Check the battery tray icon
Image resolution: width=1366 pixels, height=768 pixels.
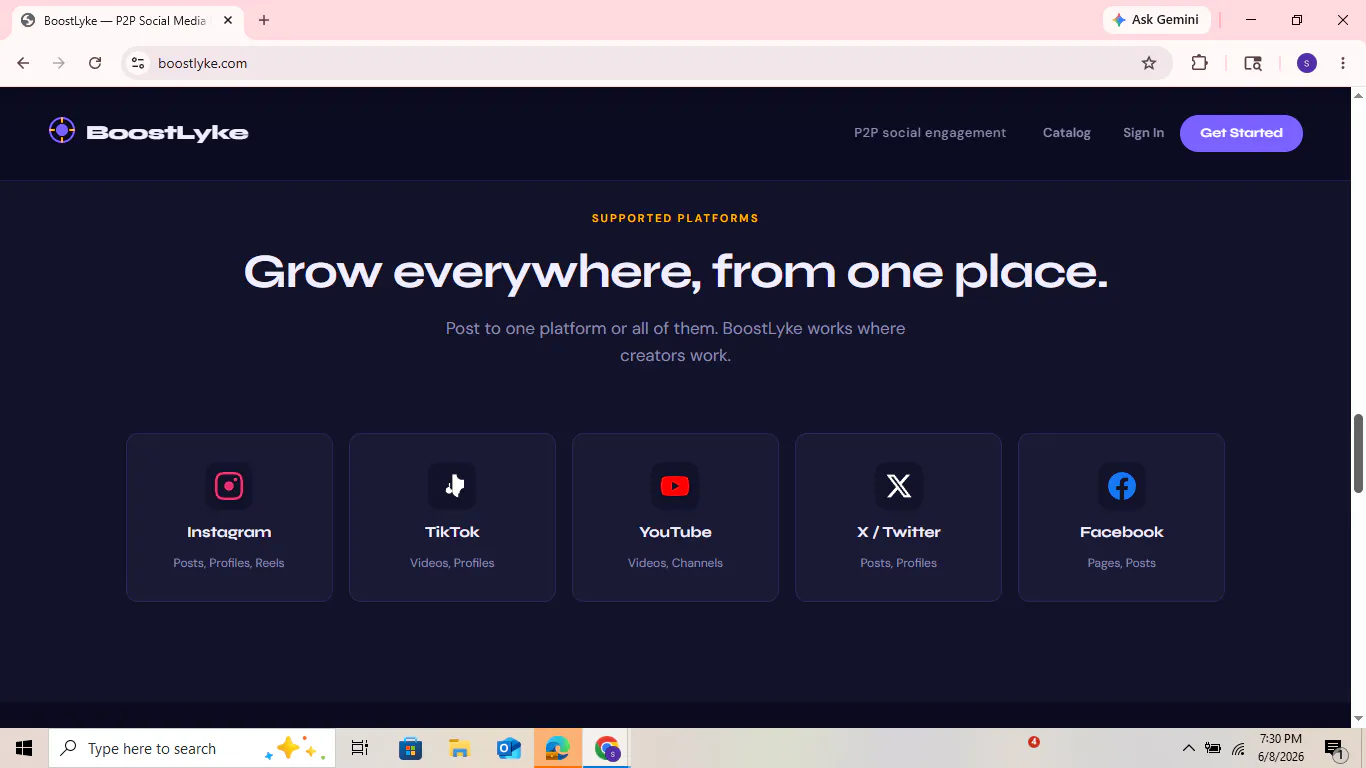[1213, 748]
